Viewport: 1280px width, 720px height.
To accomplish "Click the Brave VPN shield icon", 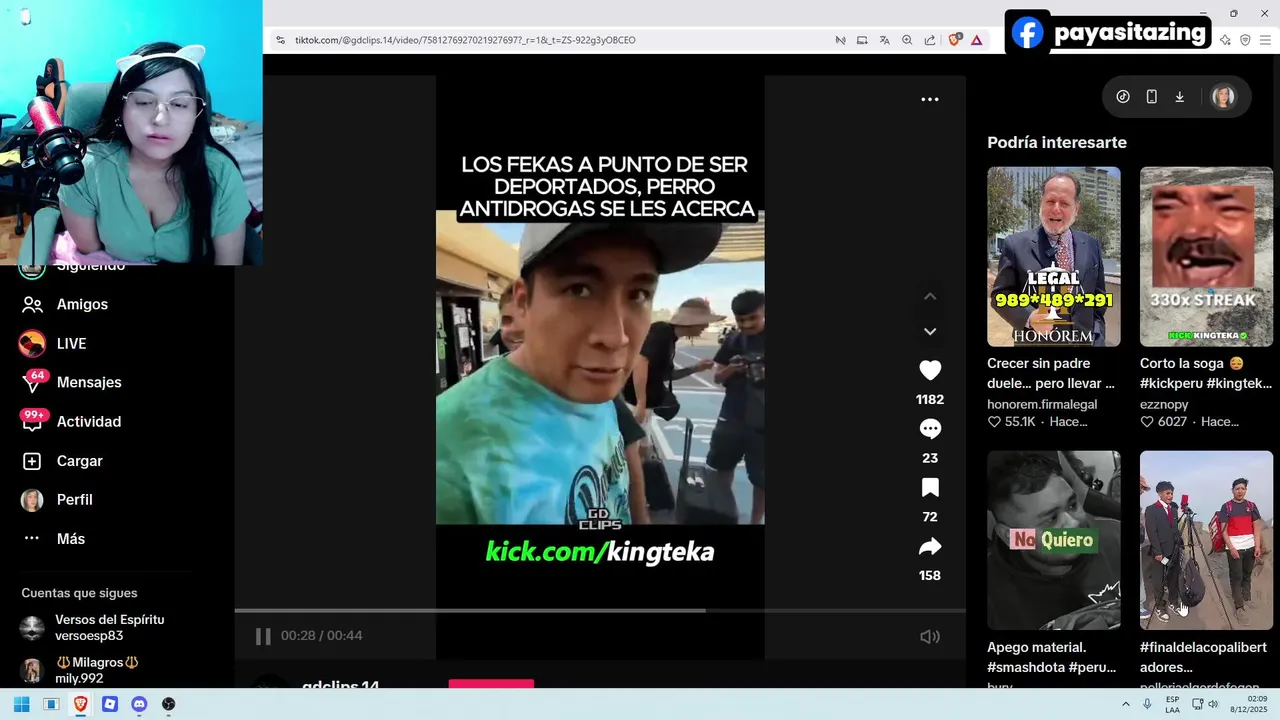I will tap(1245, 40).
